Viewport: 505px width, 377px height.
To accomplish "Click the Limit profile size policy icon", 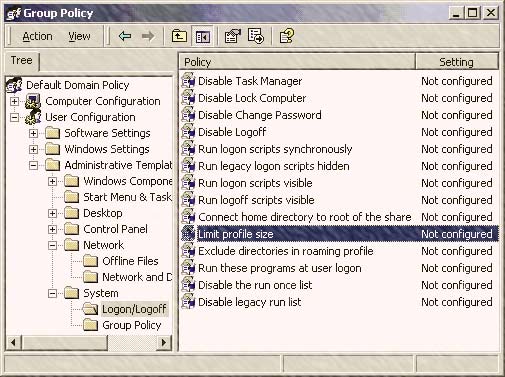I will tap(188, 234).
